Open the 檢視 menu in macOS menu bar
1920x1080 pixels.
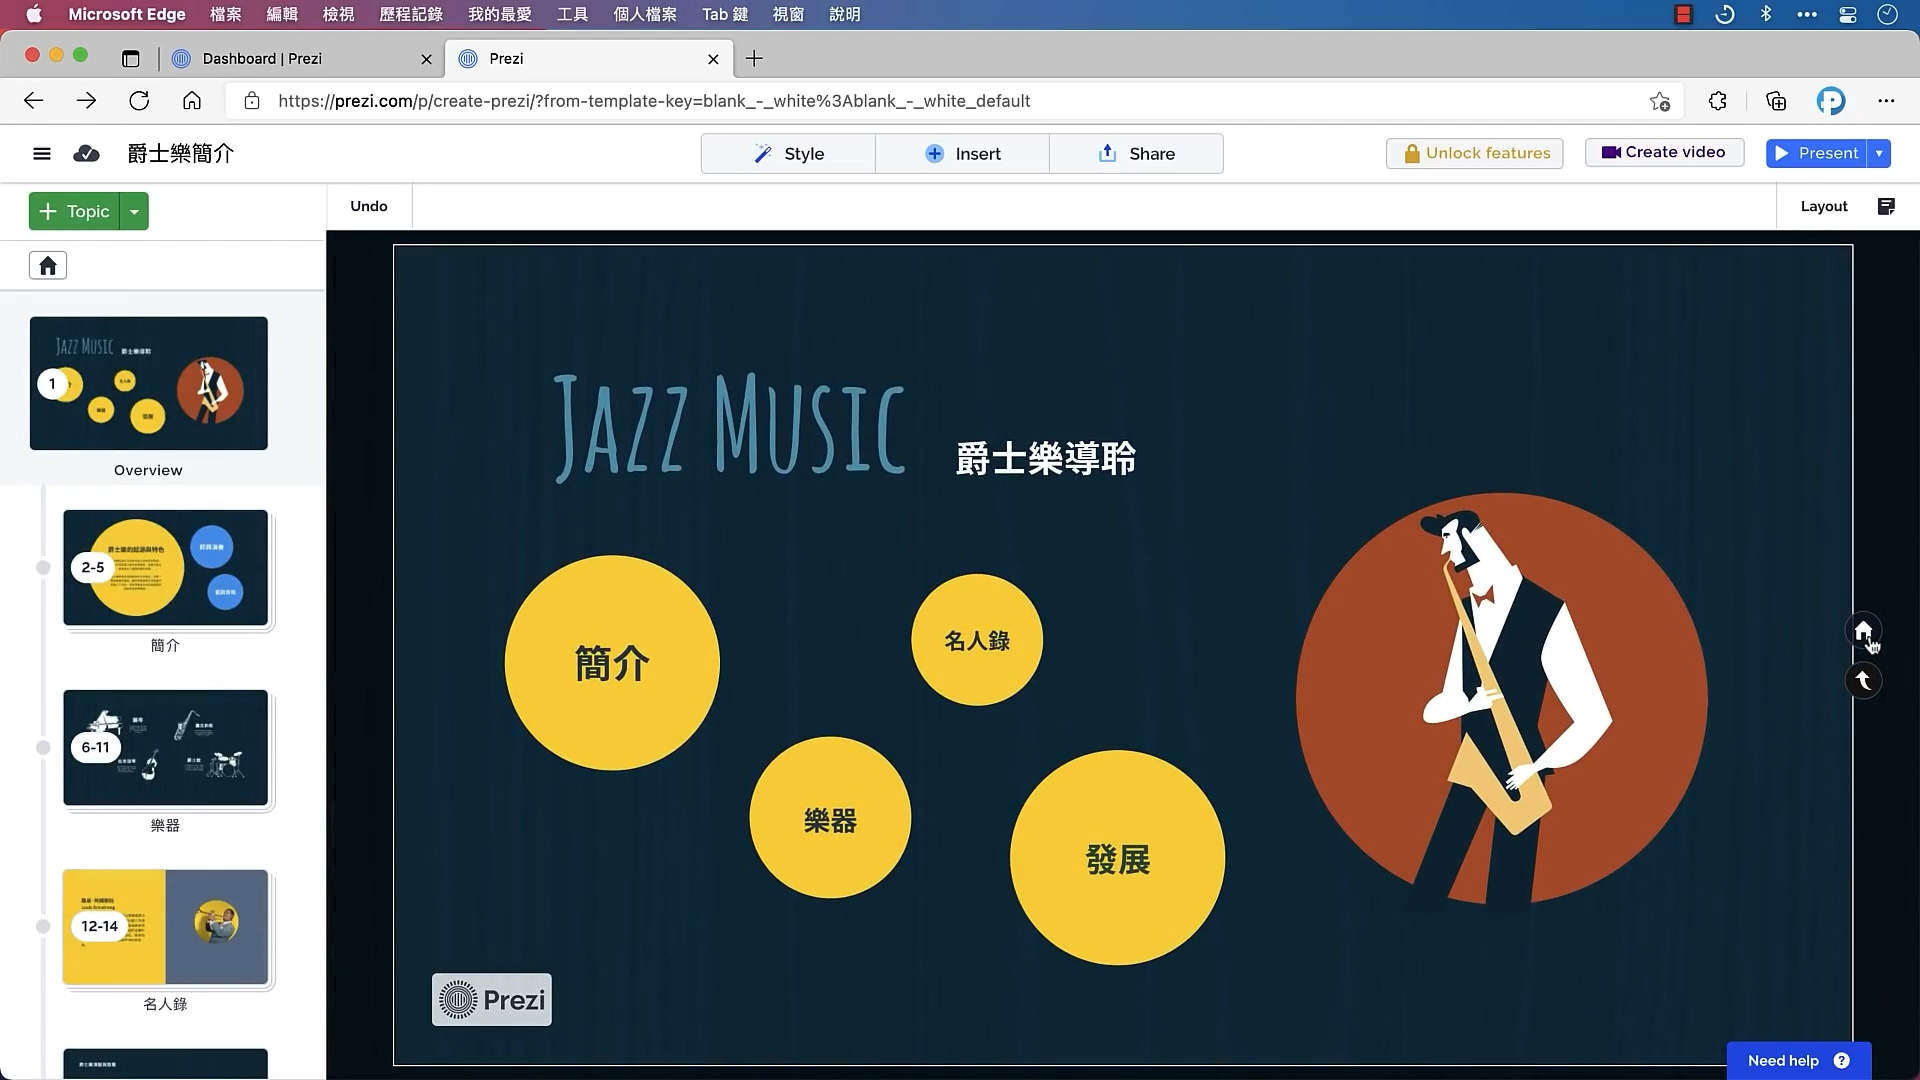338,14
